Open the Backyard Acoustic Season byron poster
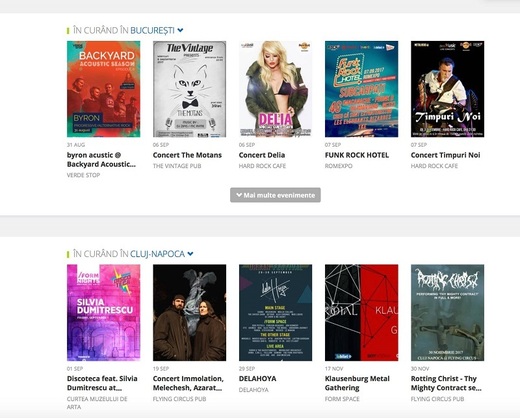 point(104,89)
